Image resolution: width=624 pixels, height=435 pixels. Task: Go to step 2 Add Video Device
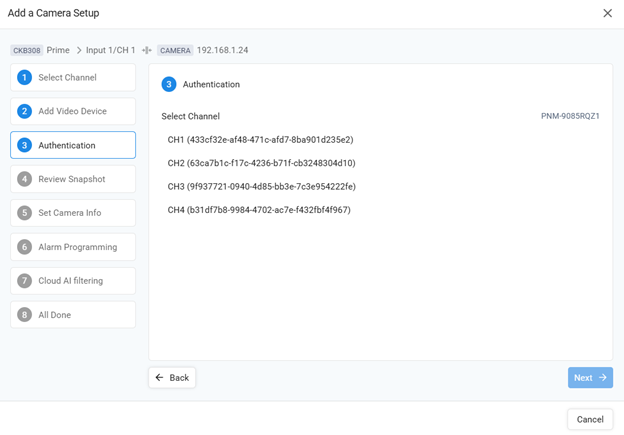(73, 111)
